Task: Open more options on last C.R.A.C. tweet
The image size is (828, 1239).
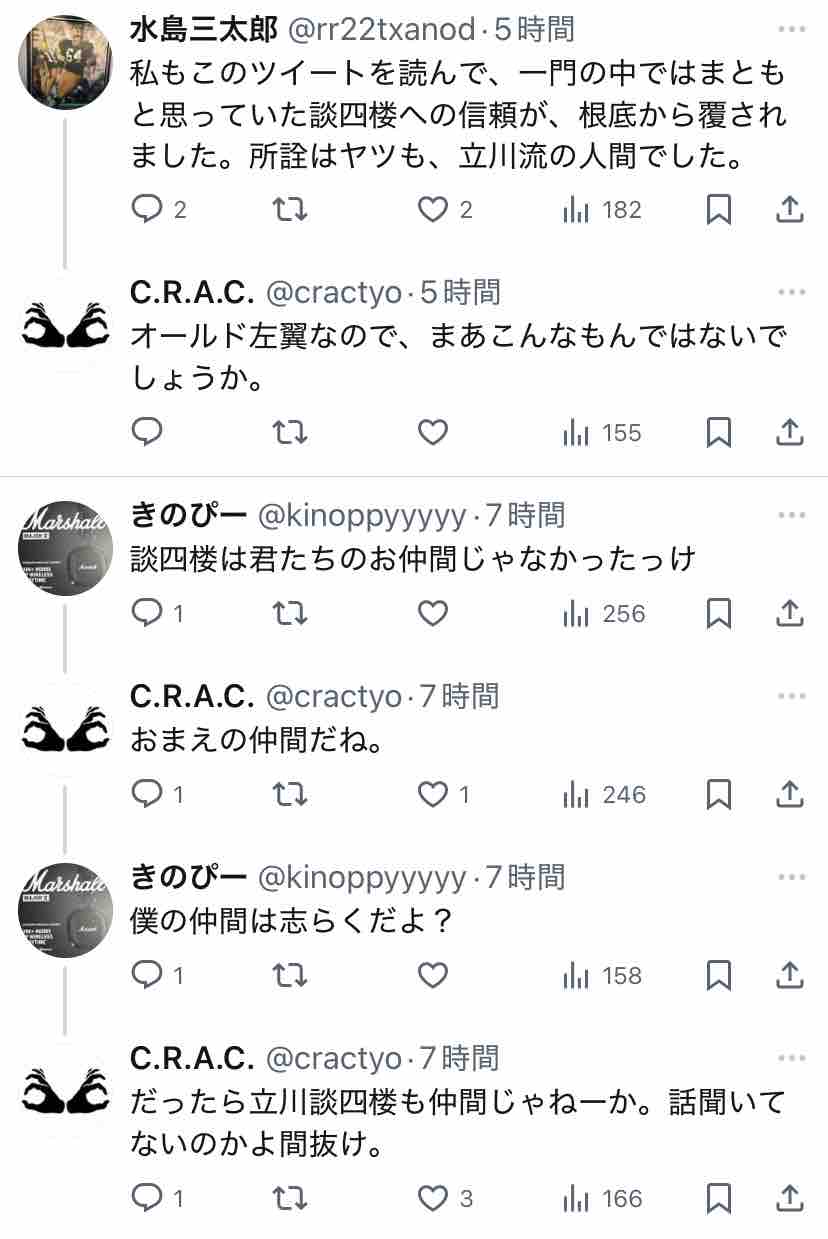Action: pos(791,1058)
